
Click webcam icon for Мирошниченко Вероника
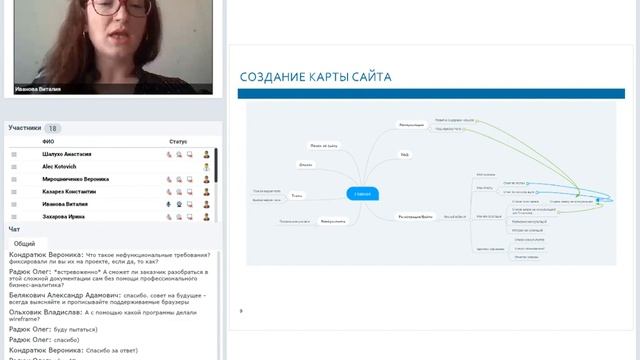(x=179, y=179)
